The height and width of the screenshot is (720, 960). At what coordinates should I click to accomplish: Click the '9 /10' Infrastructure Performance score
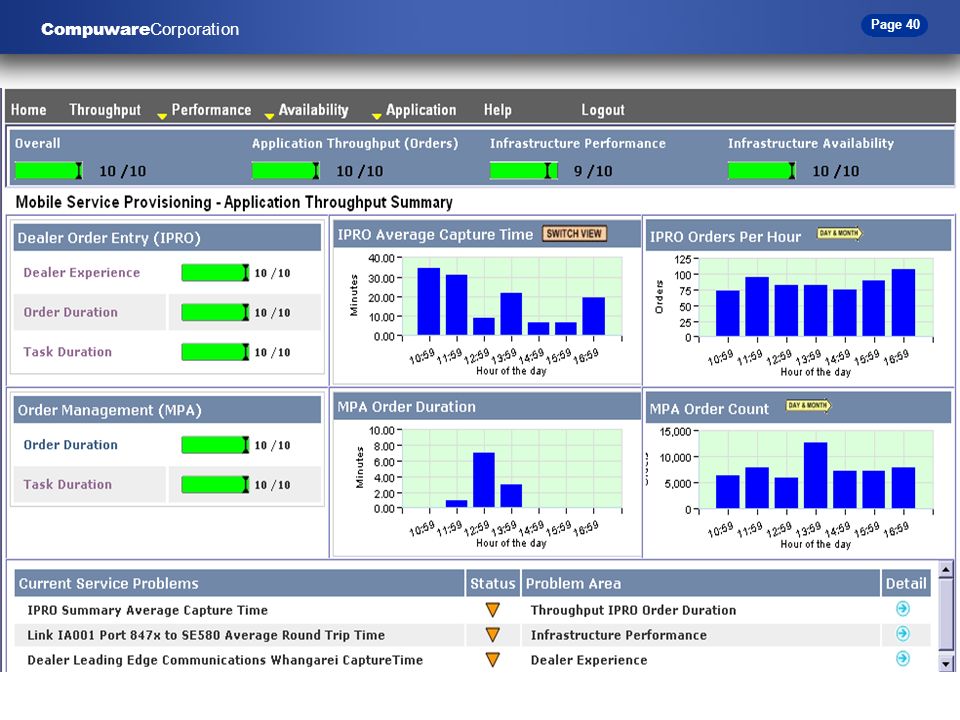coord(593,171)
